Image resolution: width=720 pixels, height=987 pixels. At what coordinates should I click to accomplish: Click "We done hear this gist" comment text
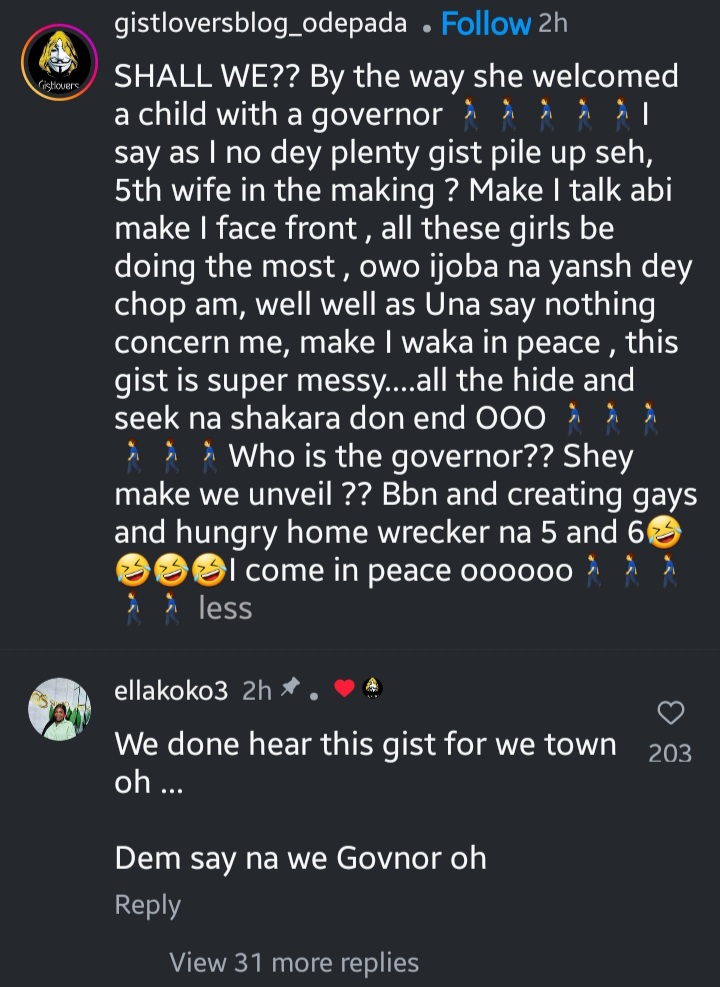click(365, 745)
